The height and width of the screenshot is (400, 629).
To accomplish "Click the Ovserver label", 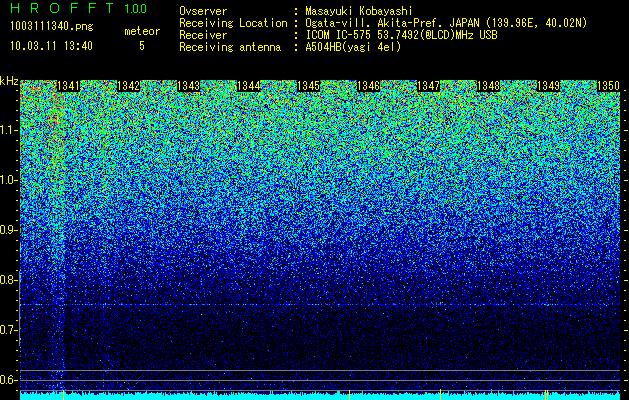I will (x=203, y=11).
